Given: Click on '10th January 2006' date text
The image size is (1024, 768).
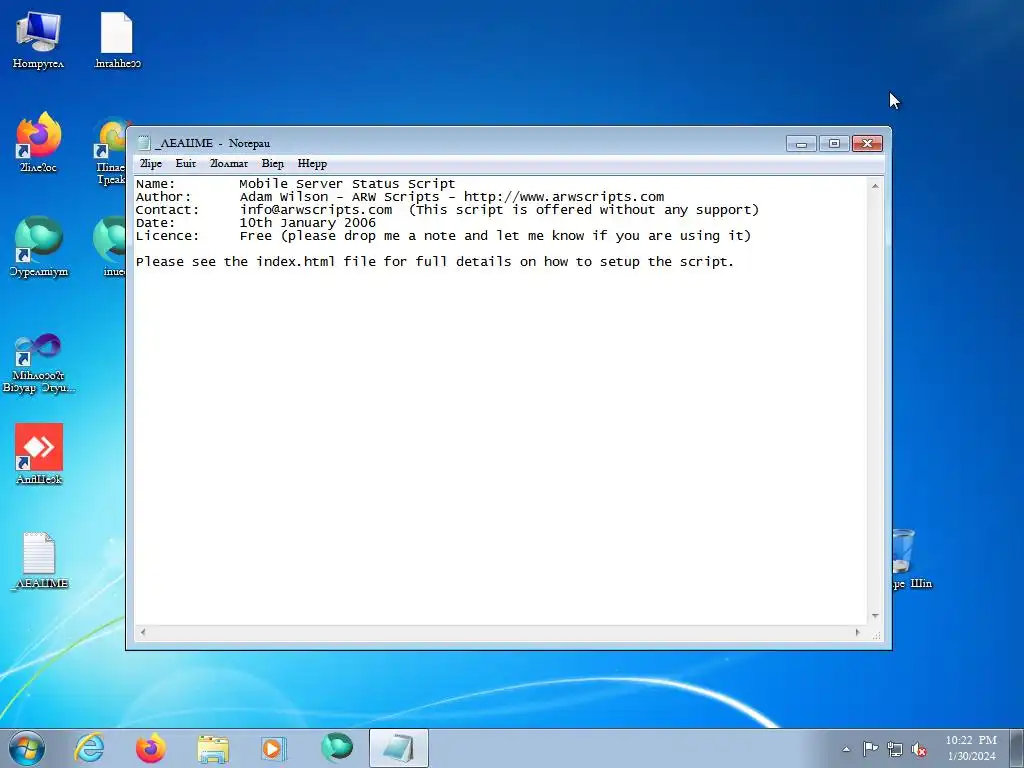Looking at the screenshot, I should [x=308, y=223].
